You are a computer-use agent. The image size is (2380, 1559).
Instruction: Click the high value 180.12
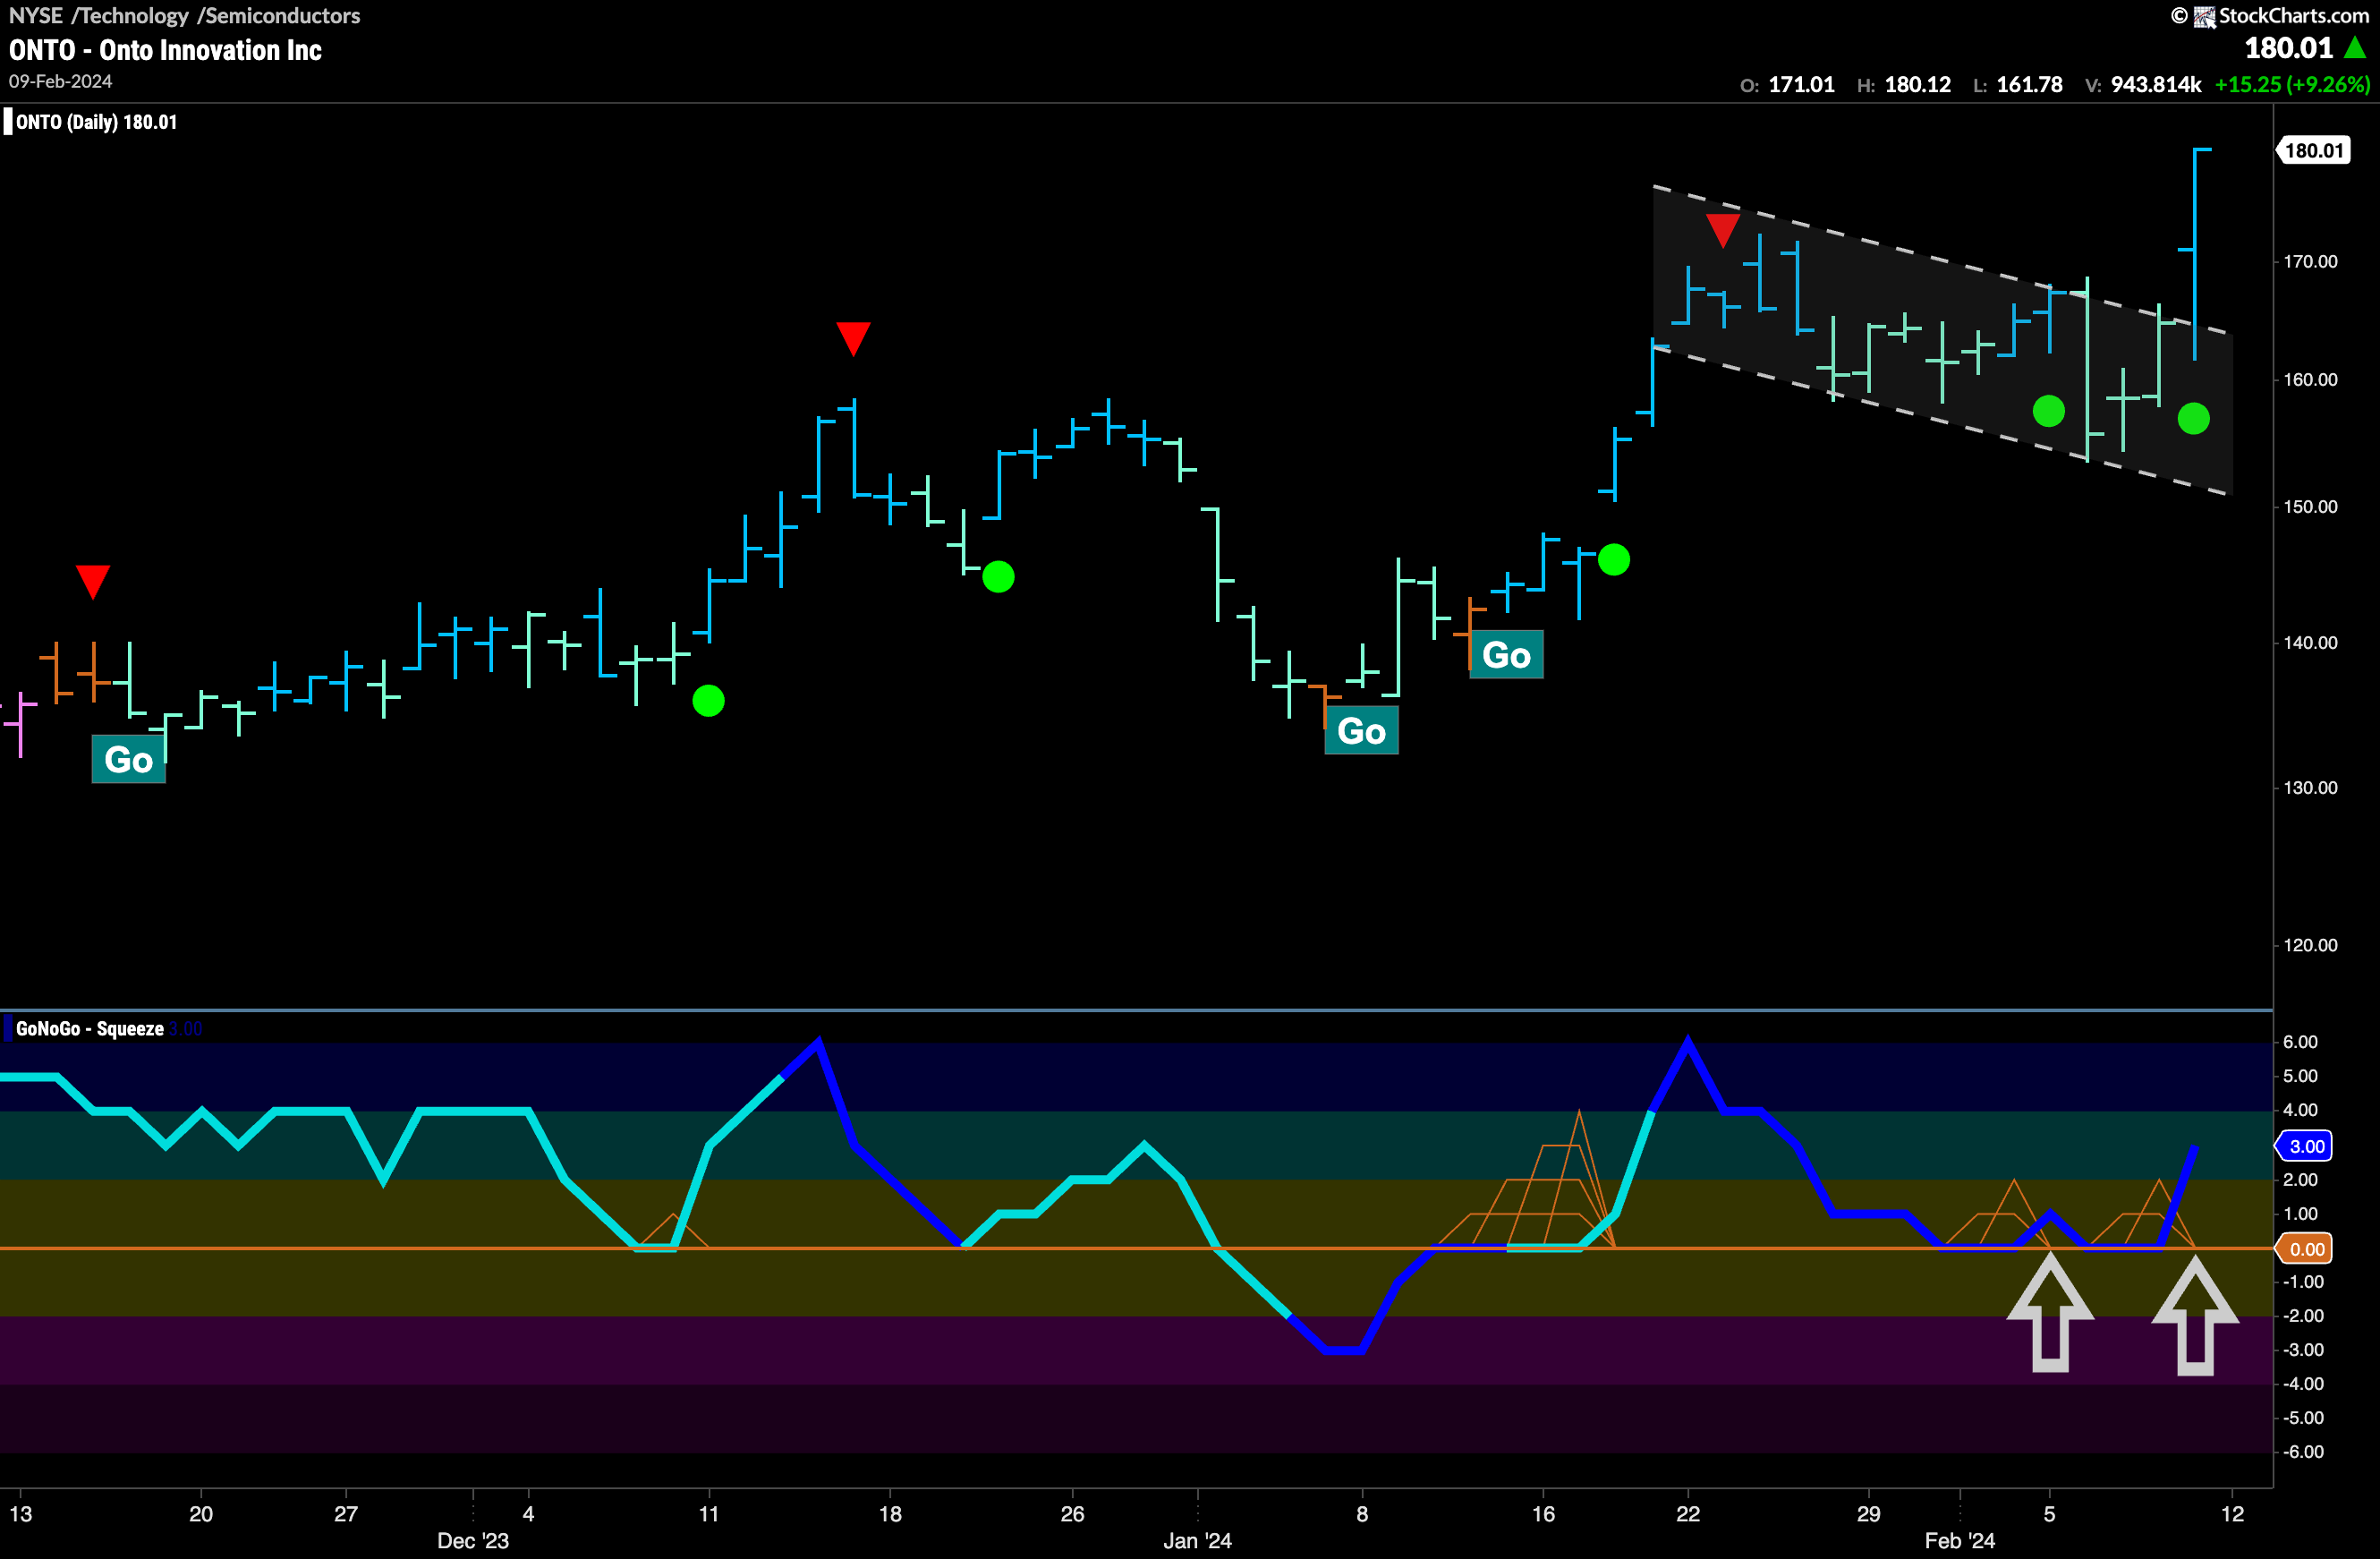click(1917, 84)
